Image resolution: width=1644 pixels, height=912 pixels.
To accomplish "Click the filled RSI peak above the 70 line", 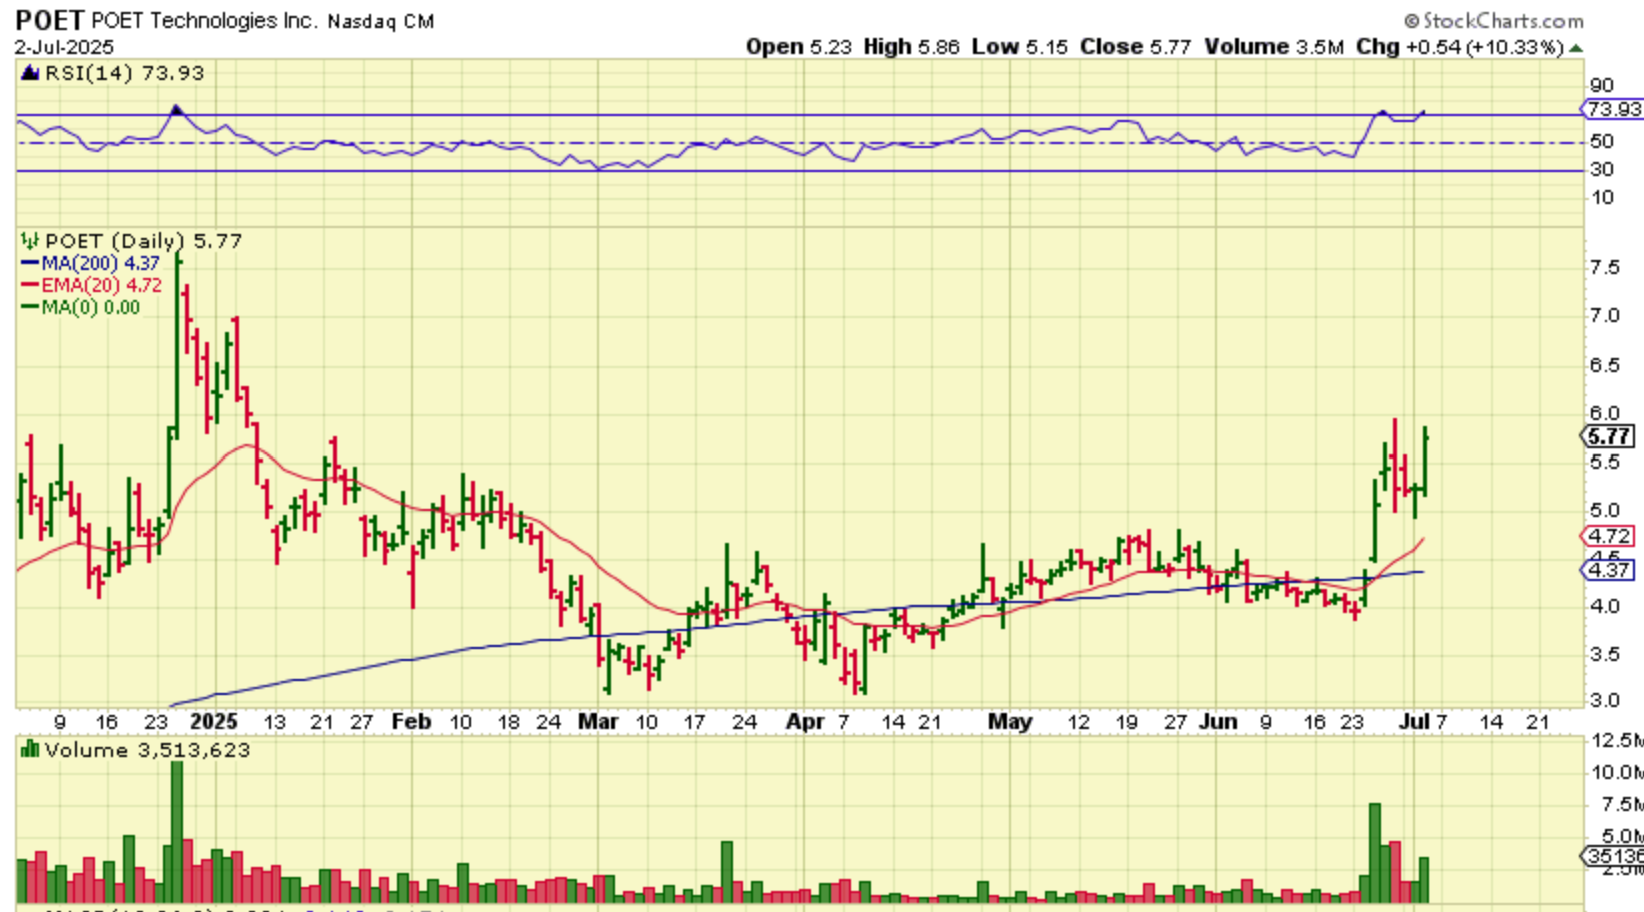I will (x=177, y=109).
